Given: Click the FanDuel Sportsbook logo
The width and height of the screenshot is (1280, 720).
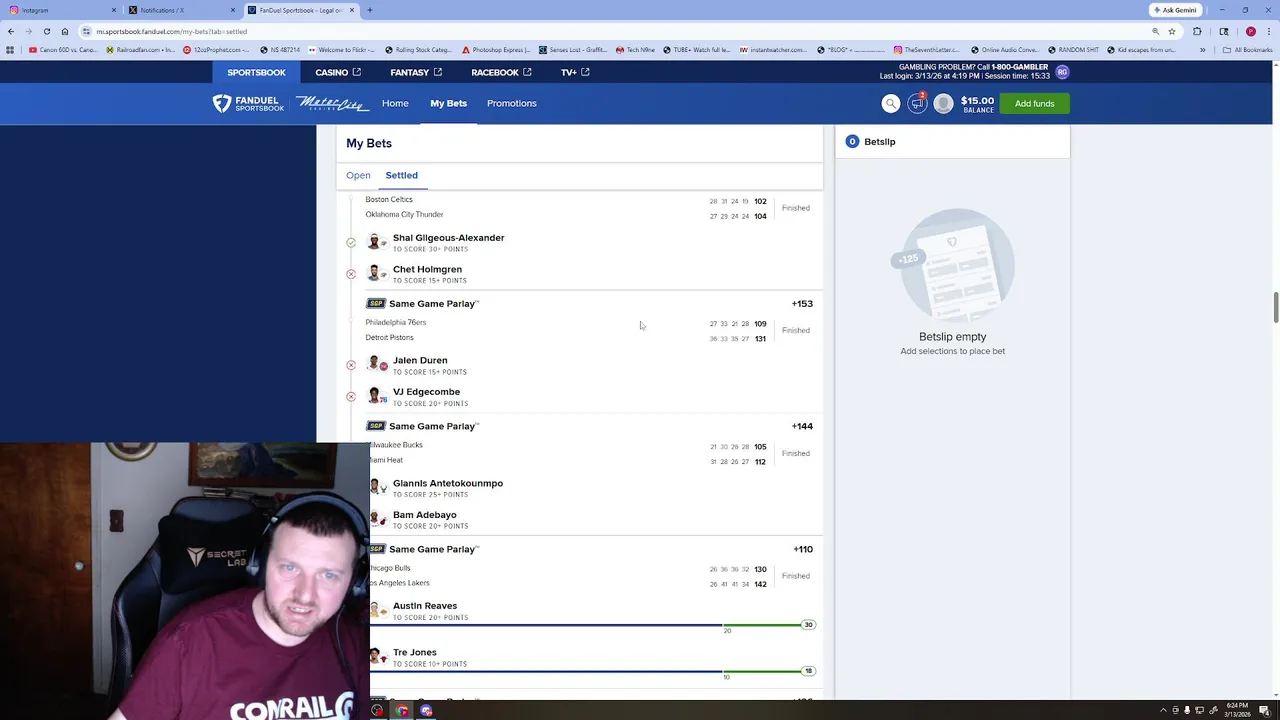Looking at the screenshot, I should pyautogui.click(x=248, y=103).
